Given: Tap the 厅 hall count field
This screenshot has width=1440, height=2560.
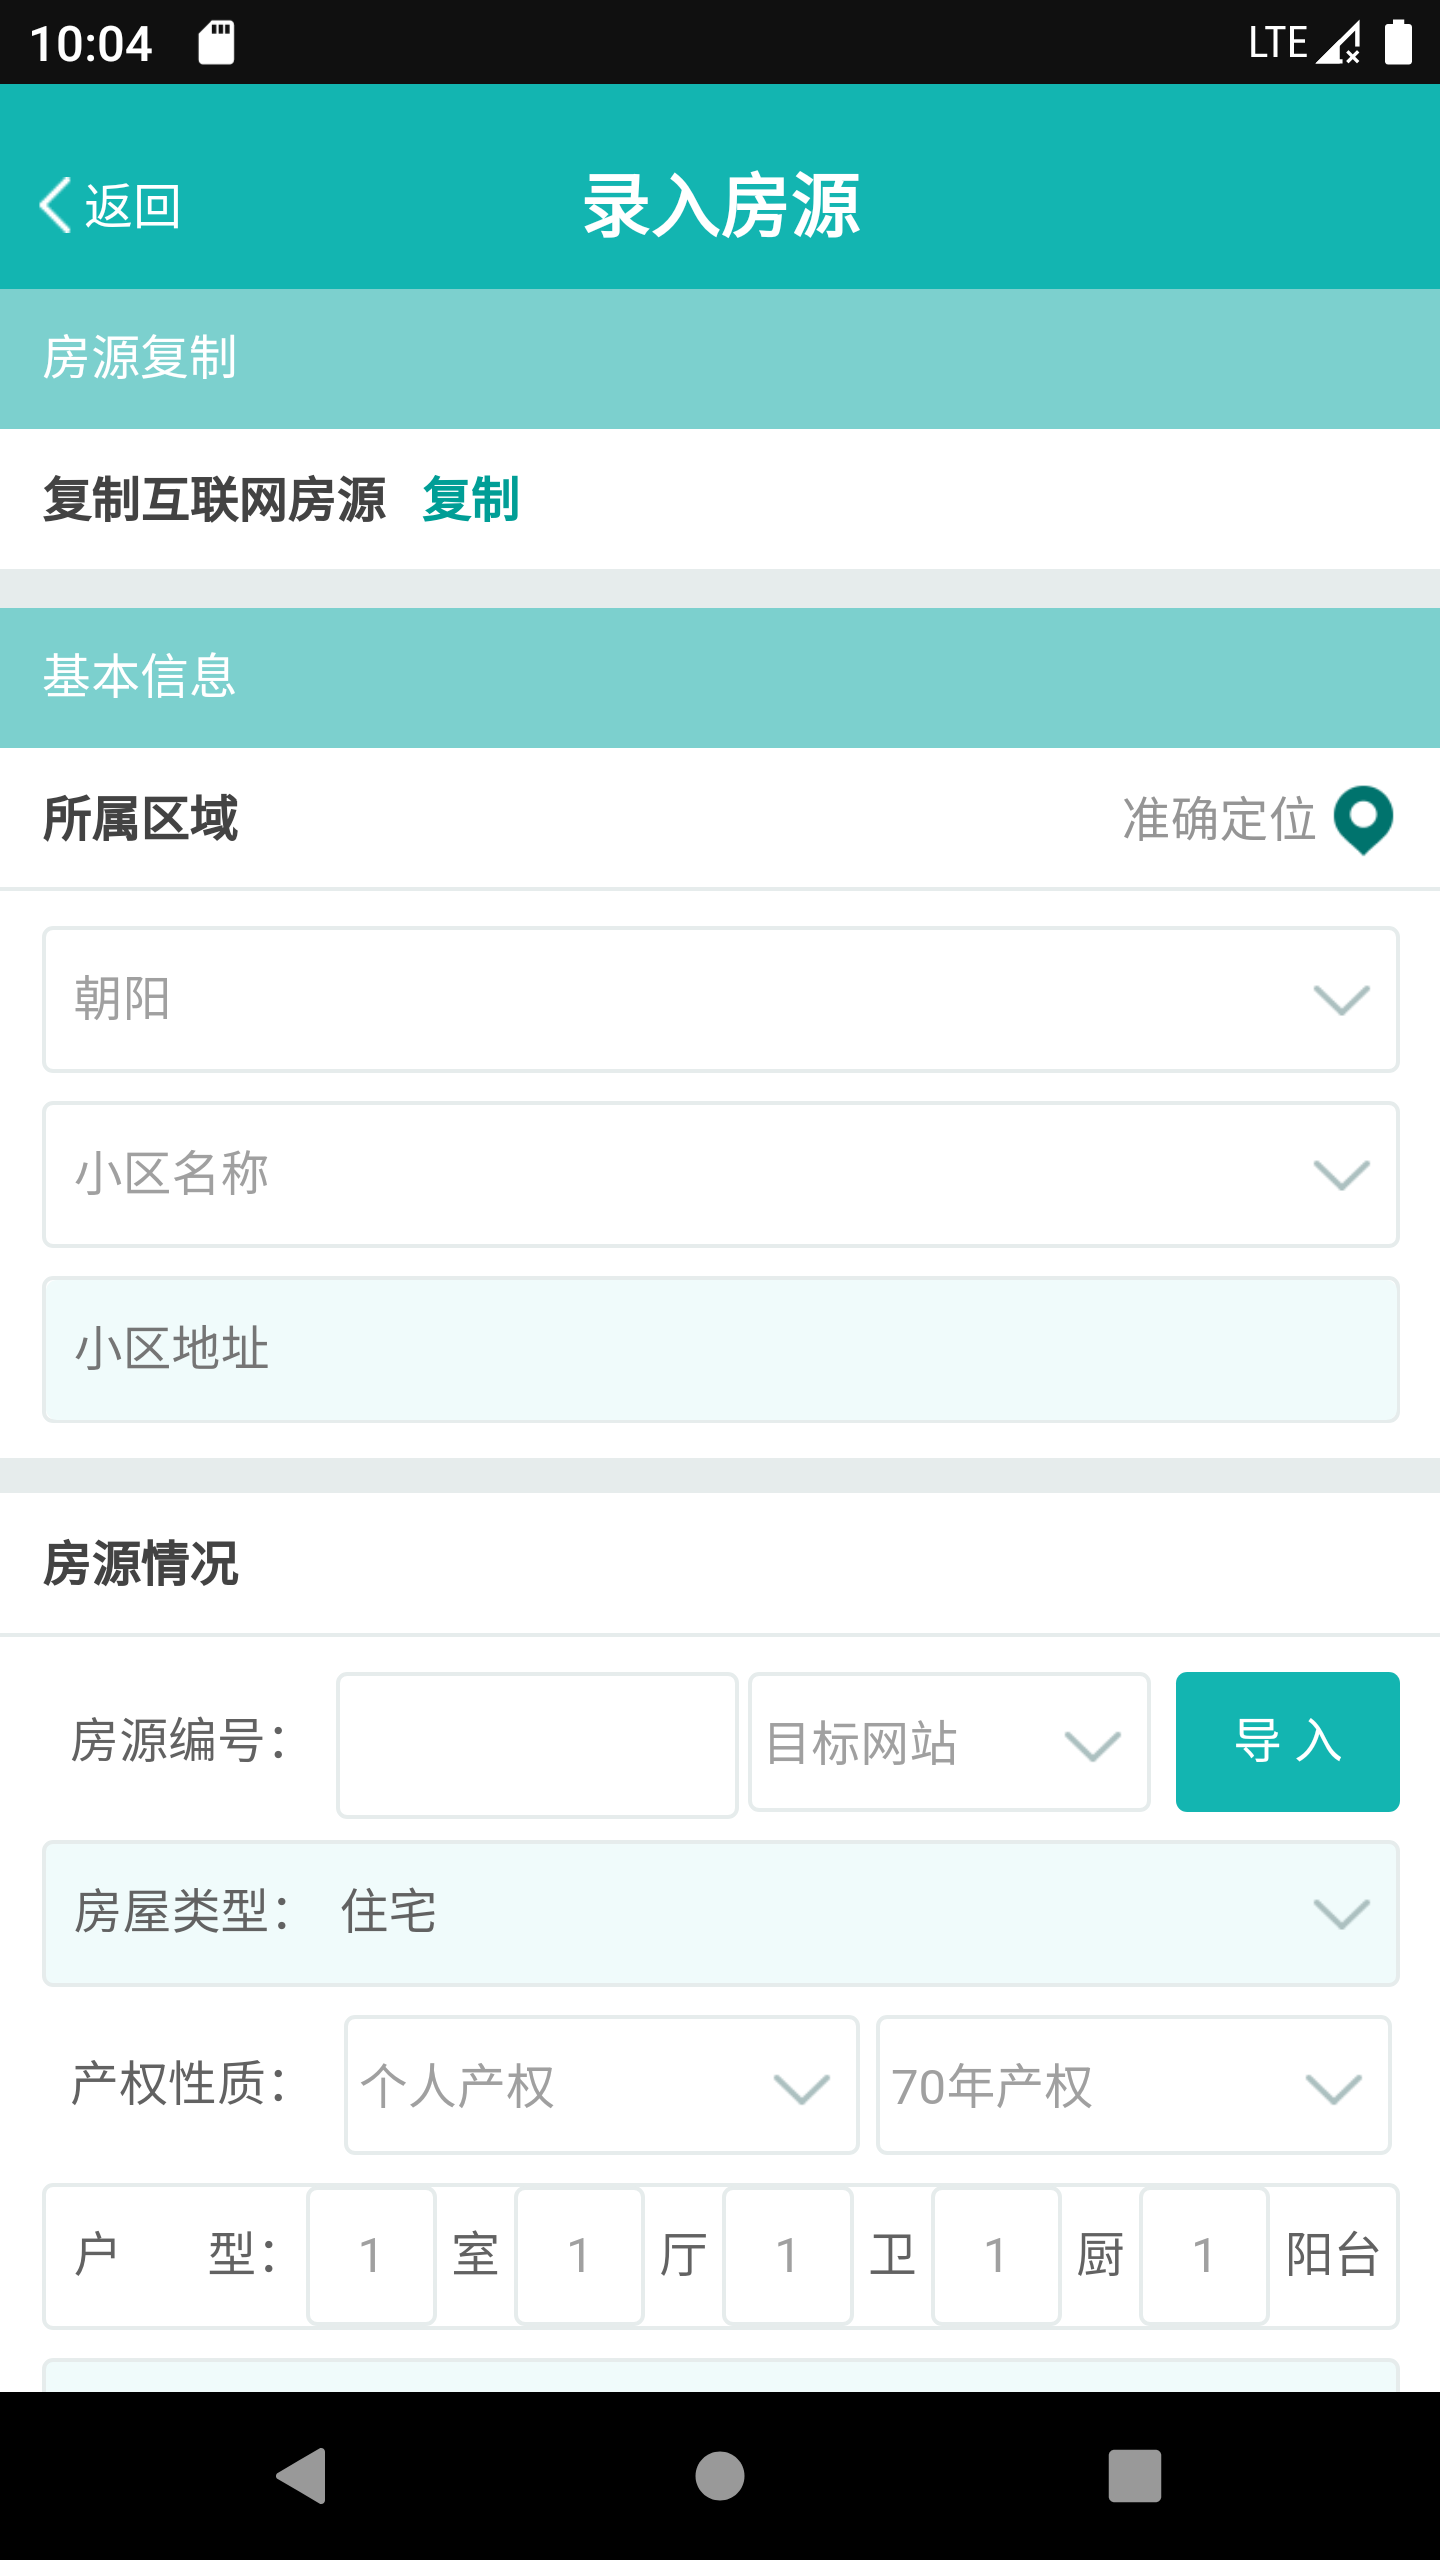Looking at the screenshot, I should pyautogui.click(x=579, y=2256).
